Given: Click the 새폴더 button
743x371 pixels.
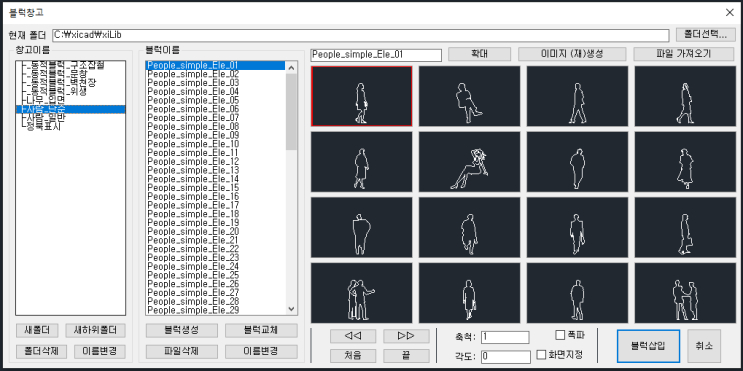Looking at the screenshot, I should [x=36, y=330].
